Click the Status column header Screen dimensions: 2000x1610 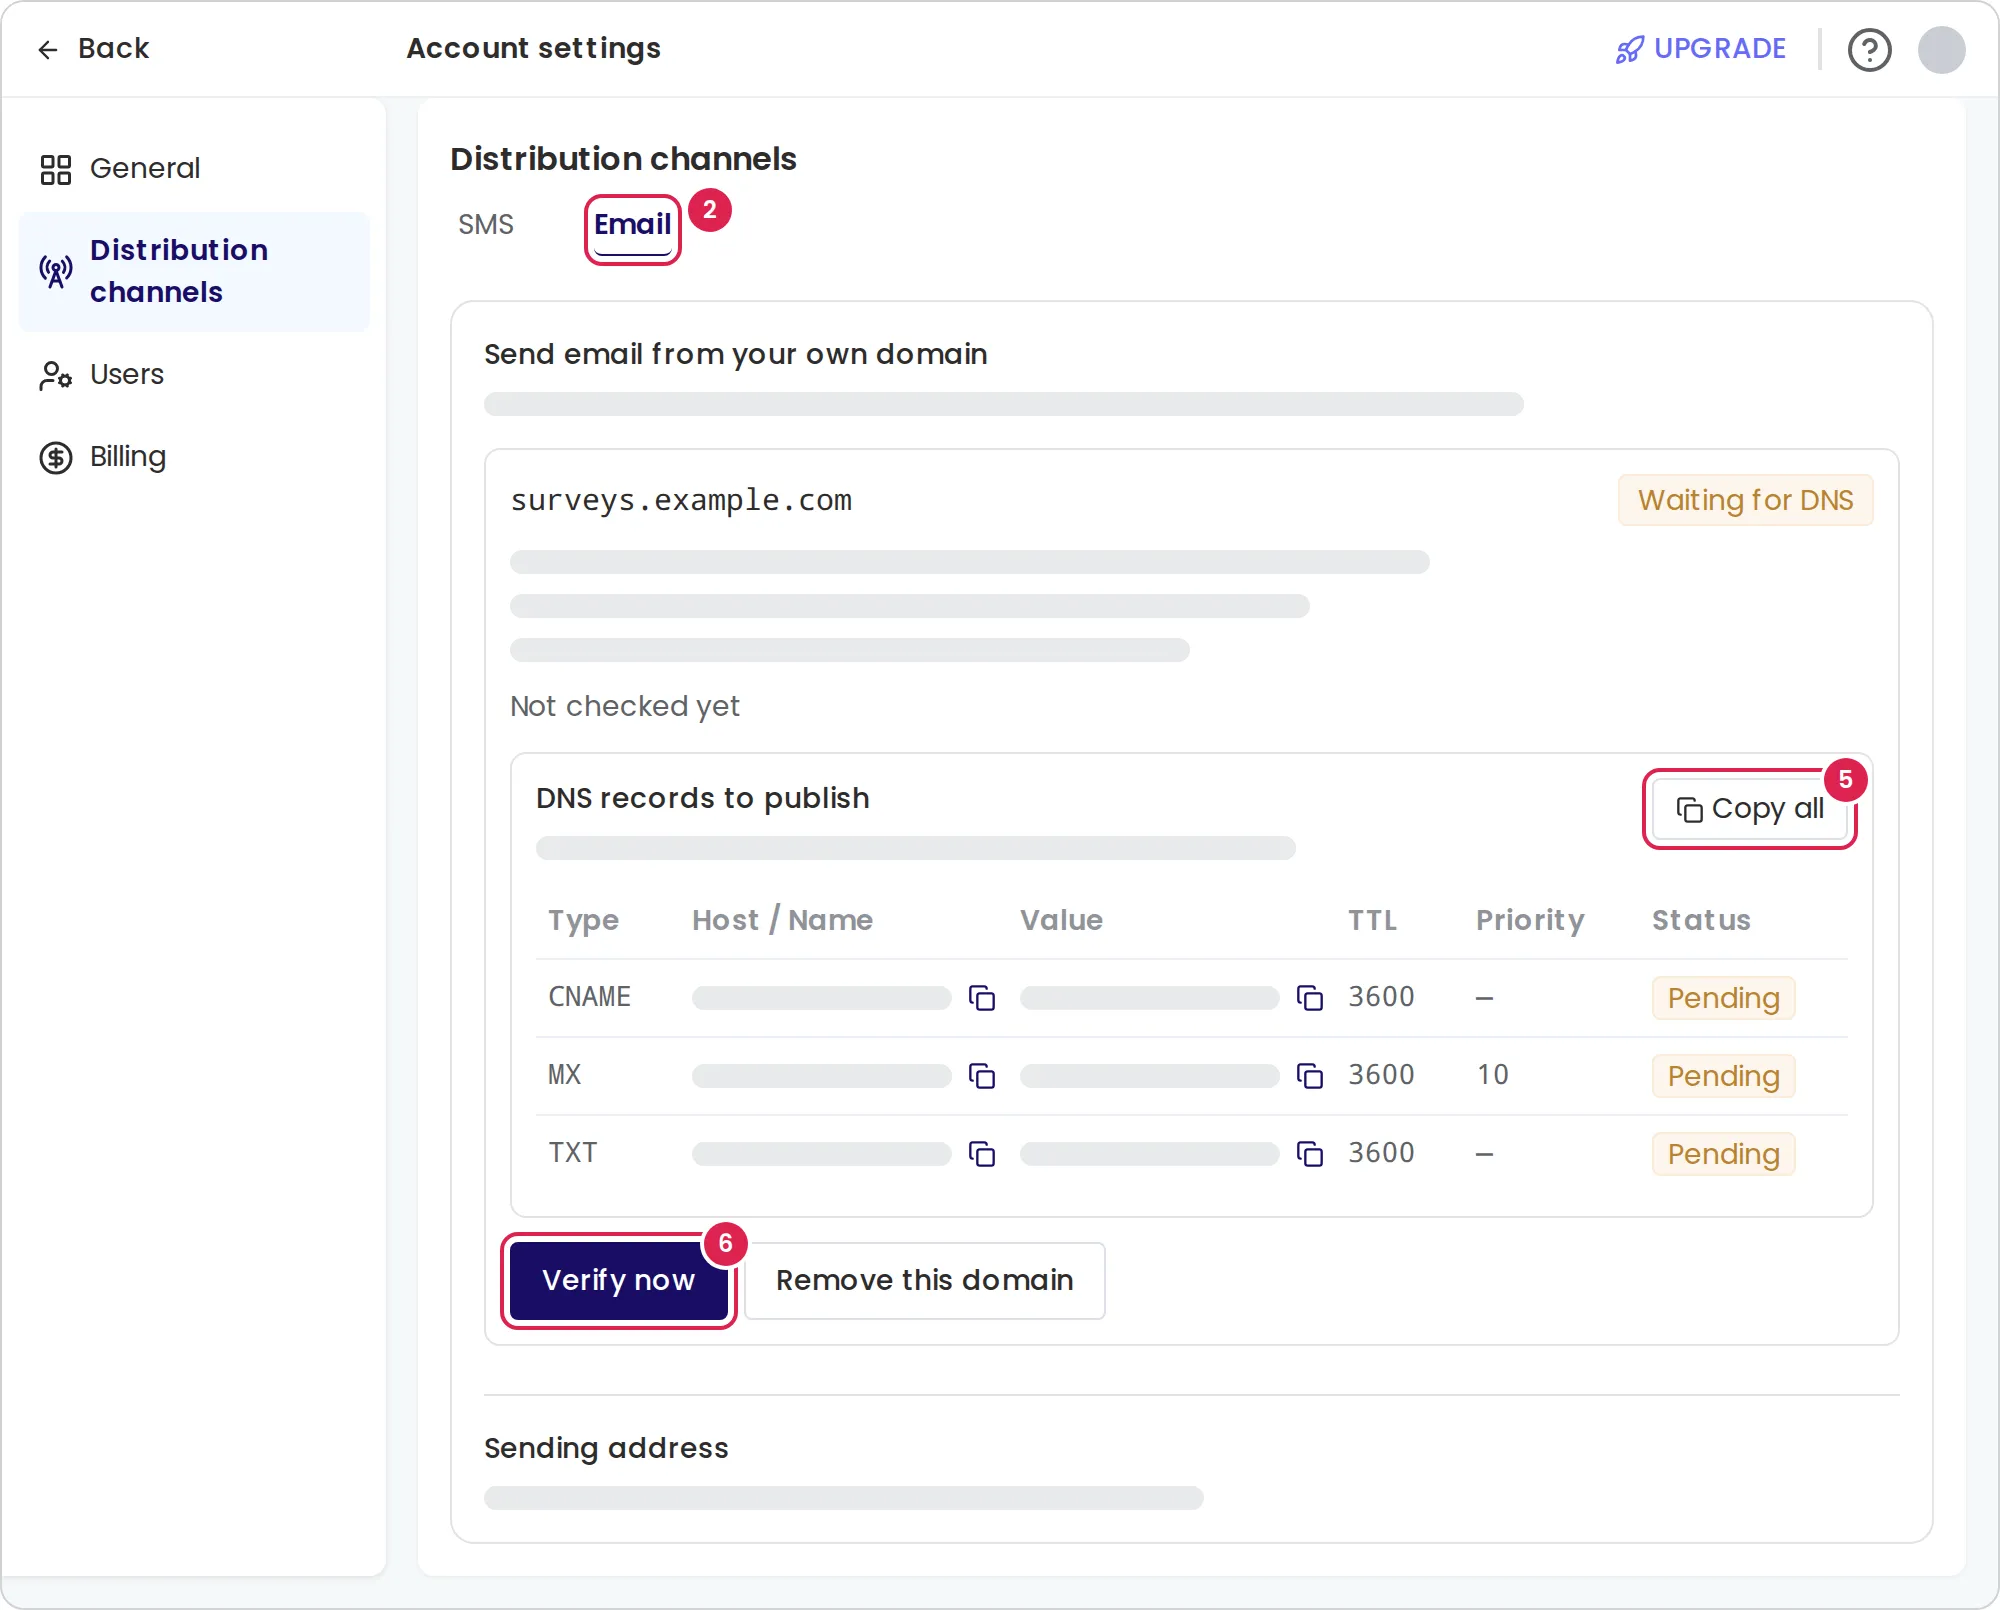(x=1701, y=920)
